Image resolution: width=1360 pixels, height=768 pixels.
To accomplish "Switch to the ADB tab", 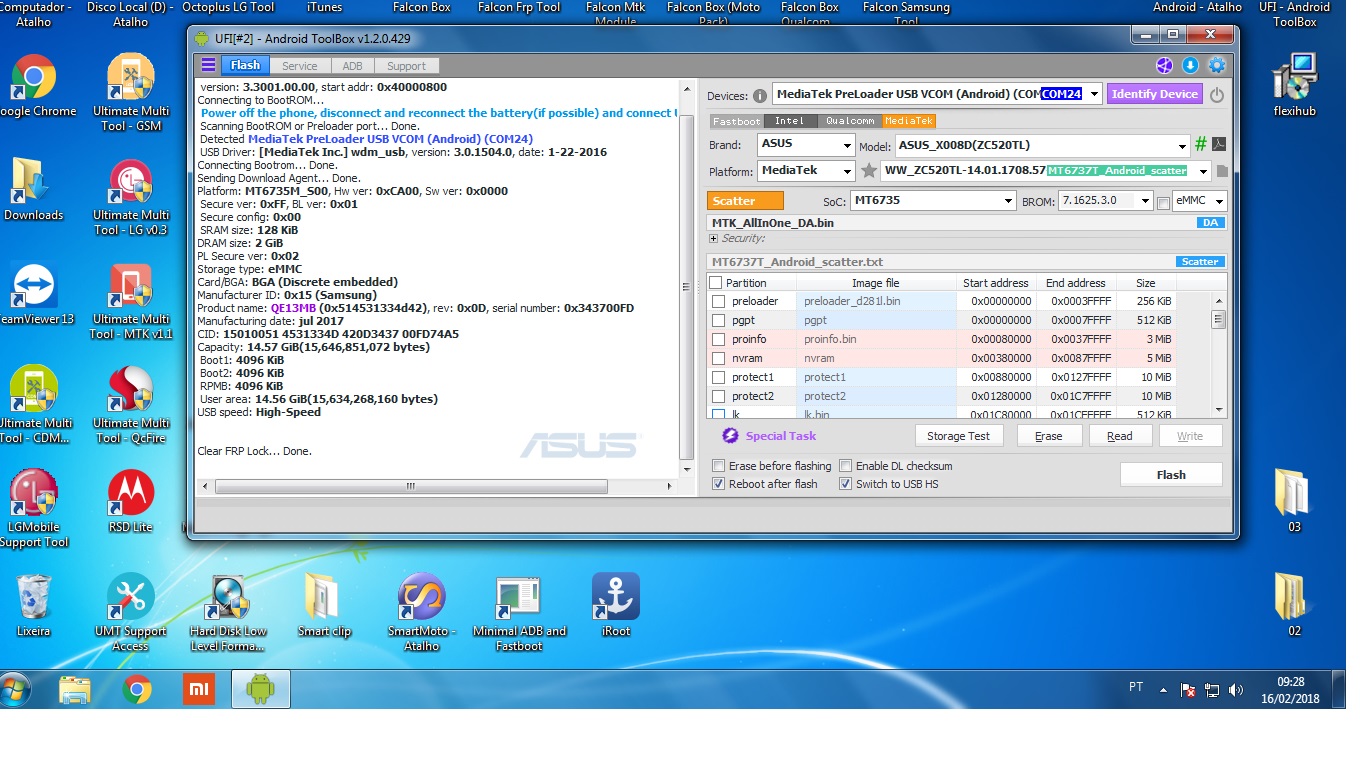I will (352, 66).
